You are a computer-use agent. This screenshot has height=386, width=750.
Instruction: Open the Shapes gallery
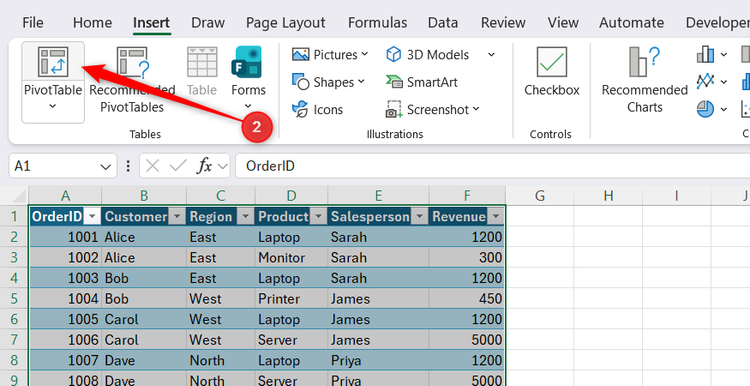coord(328,82)
